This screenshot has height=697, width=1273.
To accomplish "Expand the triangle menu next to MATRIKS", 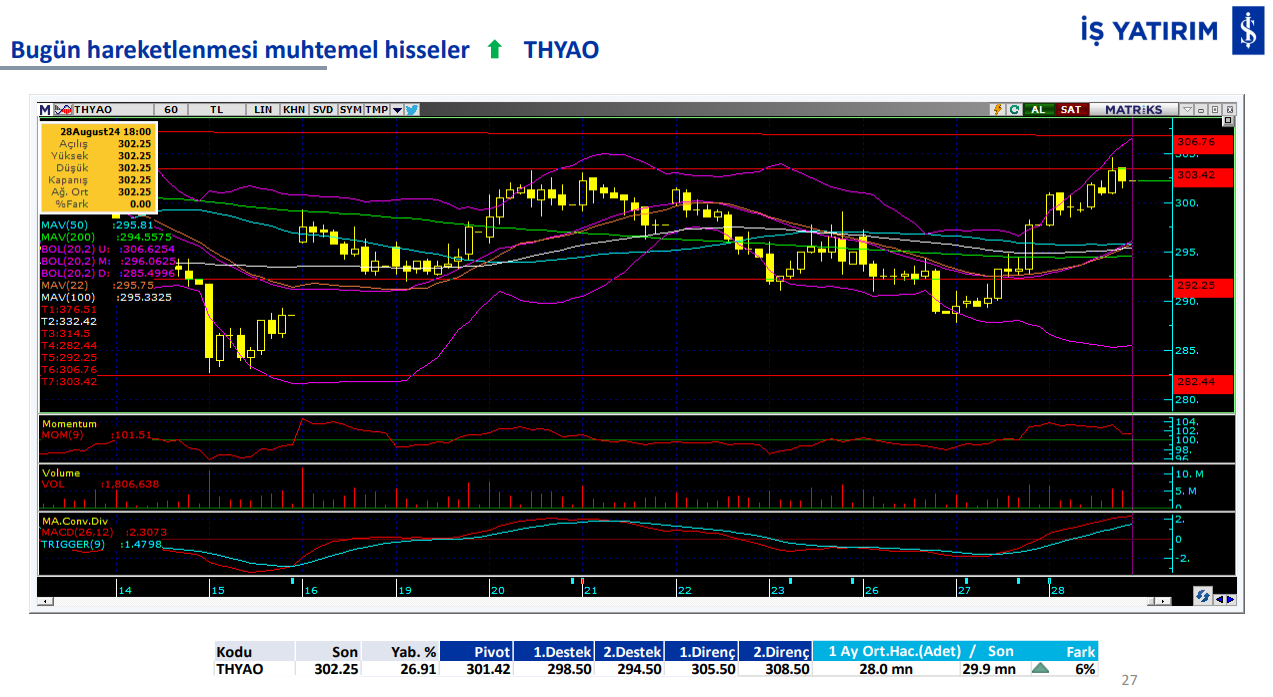I will [1186, 109].
